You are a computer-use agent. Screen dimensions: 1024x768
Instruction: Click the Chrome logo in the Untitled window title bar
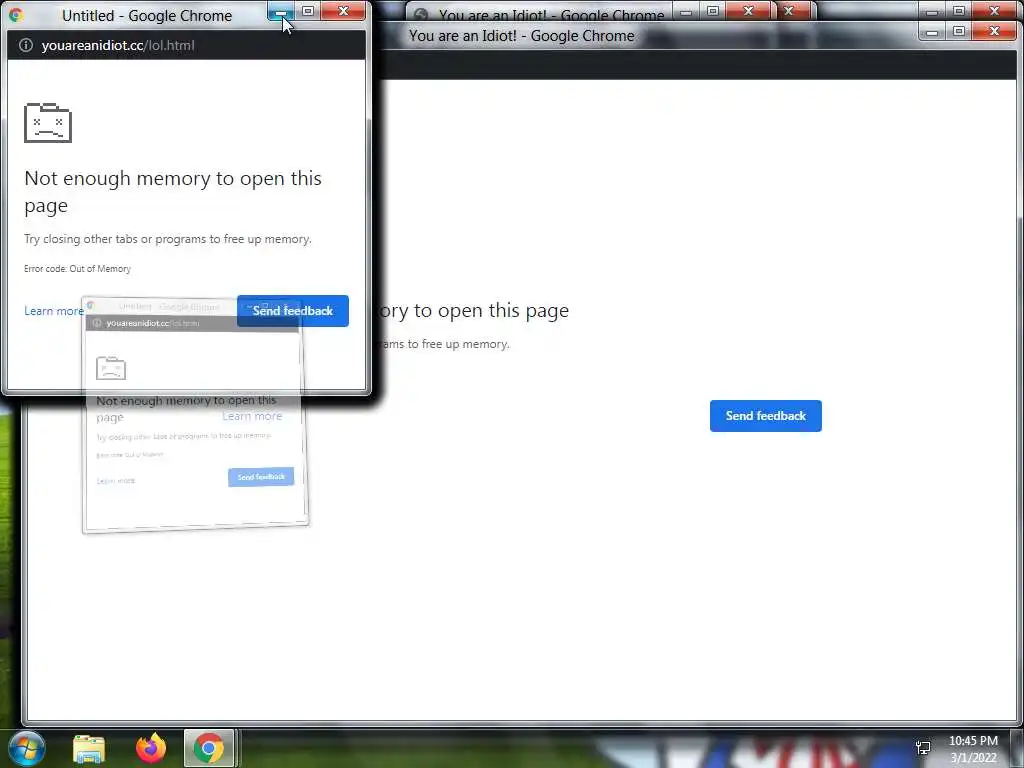point(16,14)
